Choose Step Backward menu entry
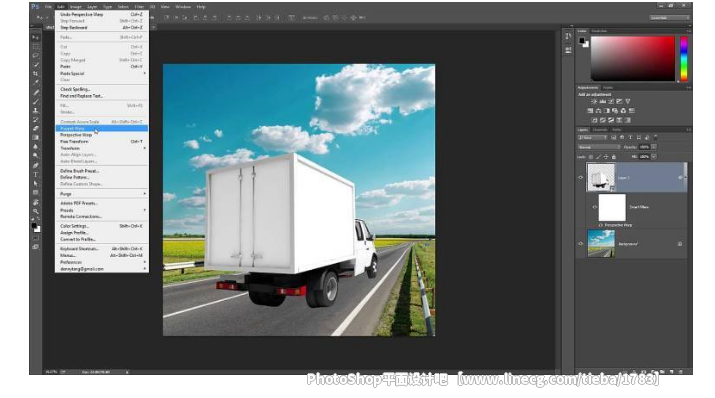Image resolution: width=715 pixels, height=398 pixels. (102, 27)
